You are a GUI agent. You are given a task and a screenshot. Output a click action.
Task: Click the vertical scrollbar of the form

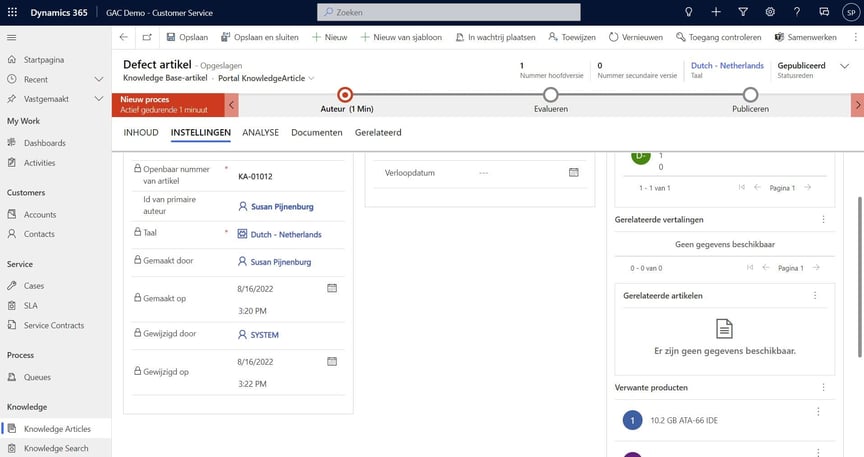860,277
